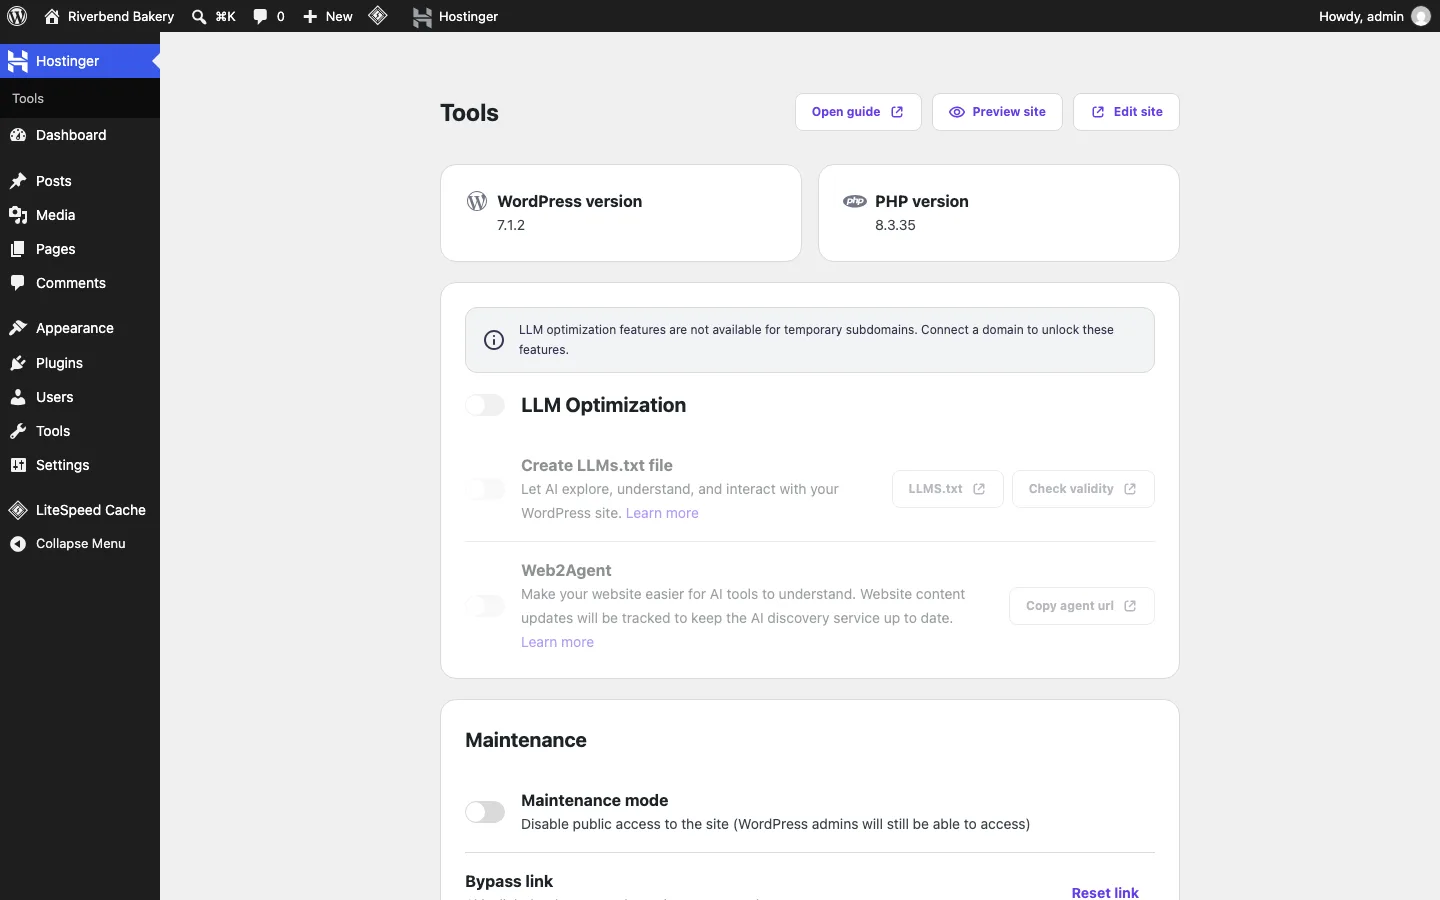Click the Posts pin icon in sidebar
This screenshot has height=900, width=1440.
(x=18, y=181)
